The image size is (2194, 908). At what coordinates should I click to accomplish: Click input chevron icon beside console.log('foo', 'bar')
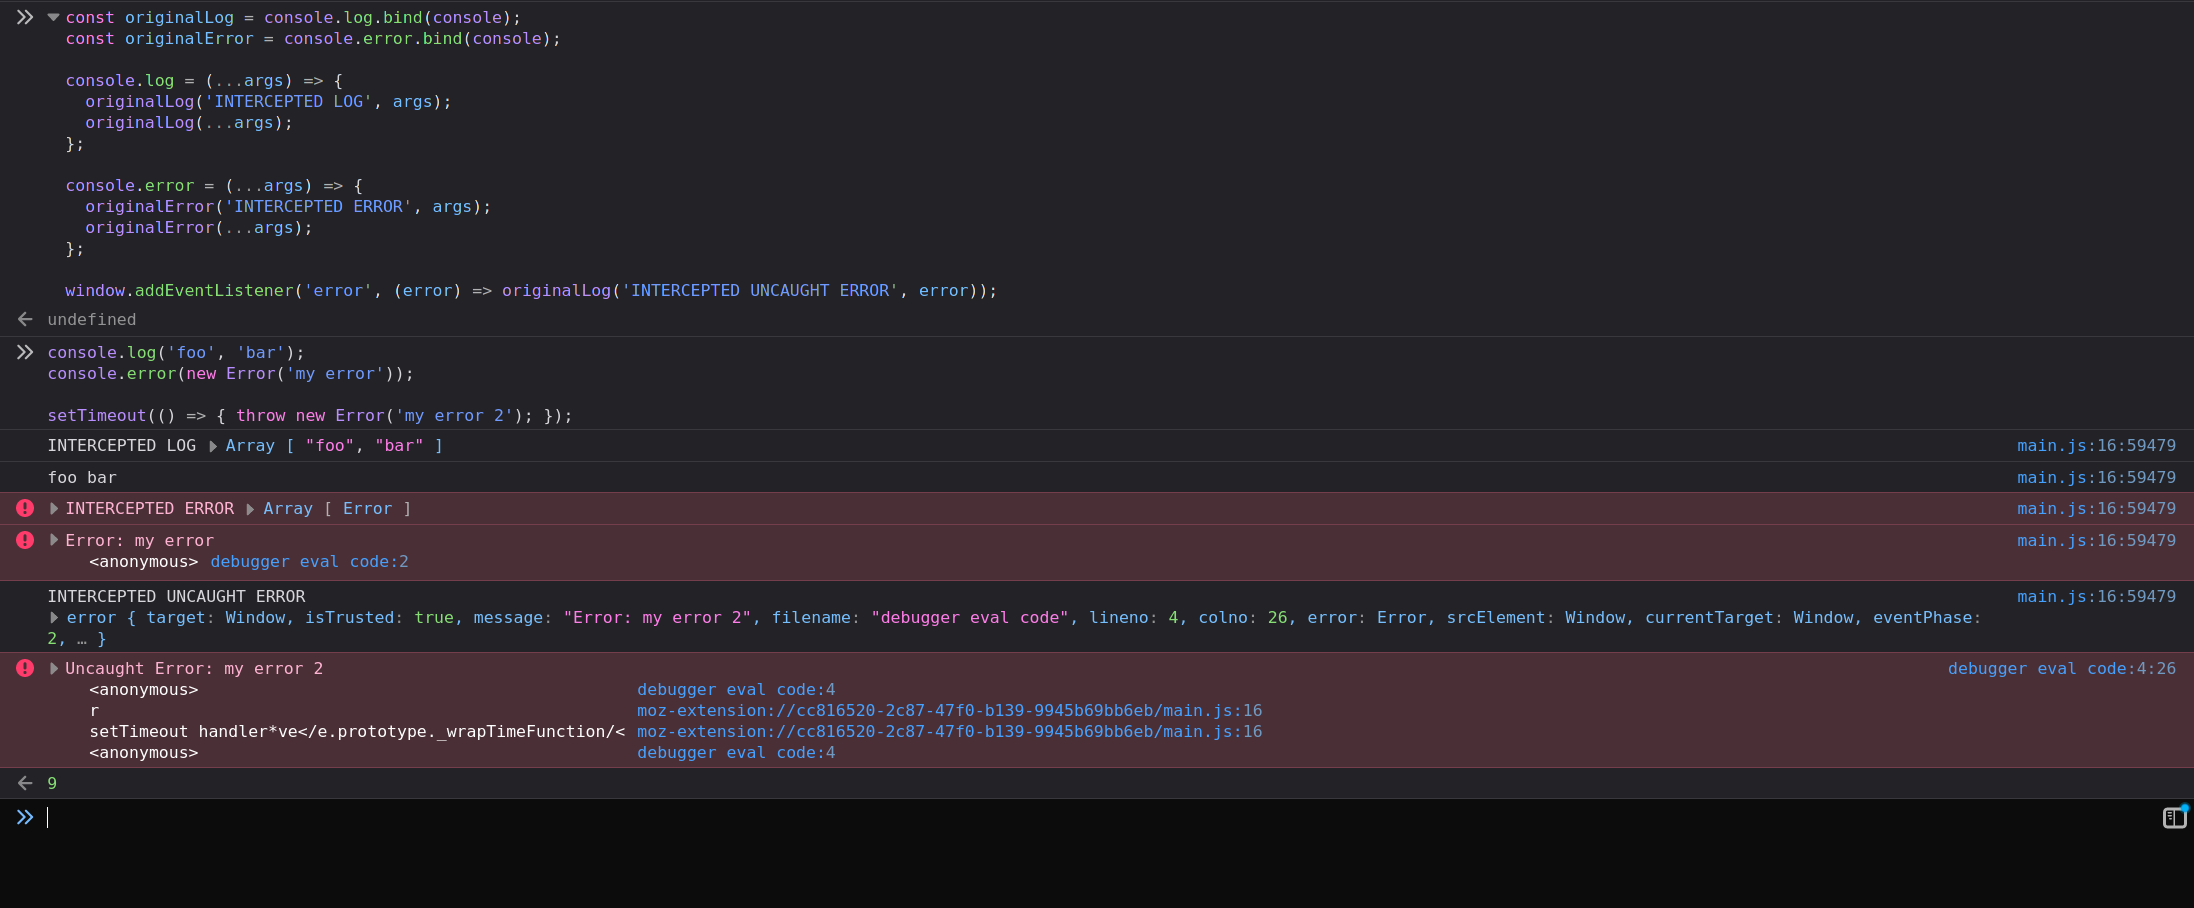(x=25, y=352)
